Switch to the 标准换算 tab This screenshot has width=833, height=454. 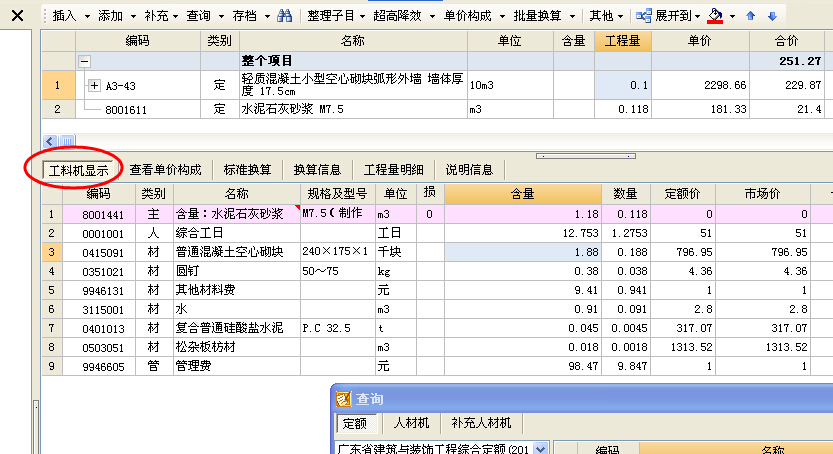coord(247,170)
